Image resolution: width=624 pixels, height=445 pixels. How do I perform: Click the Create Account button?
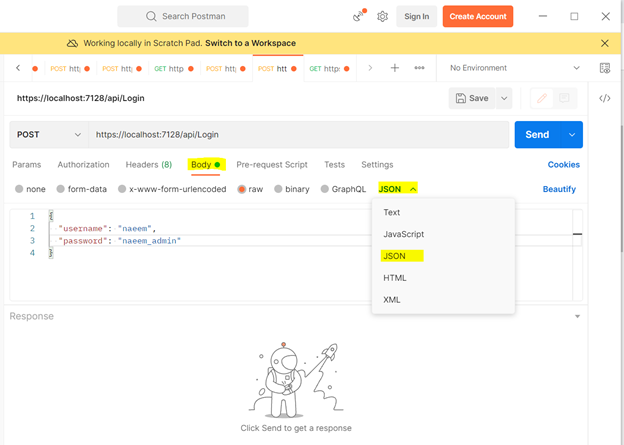478,16
